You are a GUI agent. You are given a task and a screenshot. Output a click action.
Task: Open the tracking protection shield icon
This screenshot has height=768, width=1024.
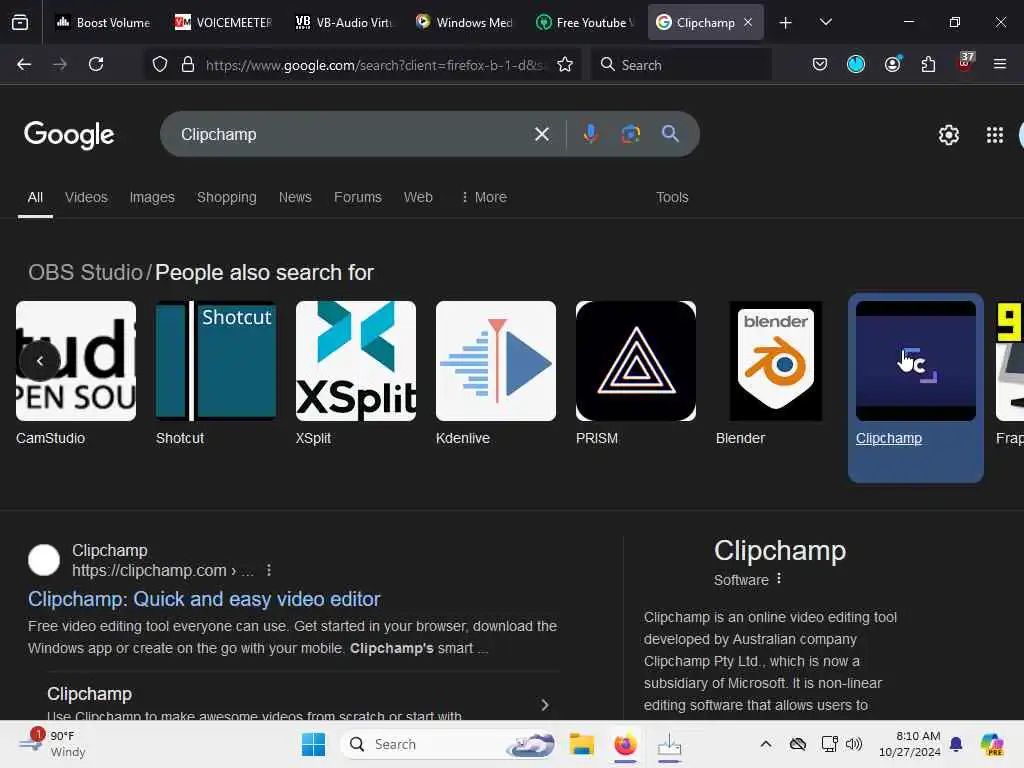coord(160,64)
